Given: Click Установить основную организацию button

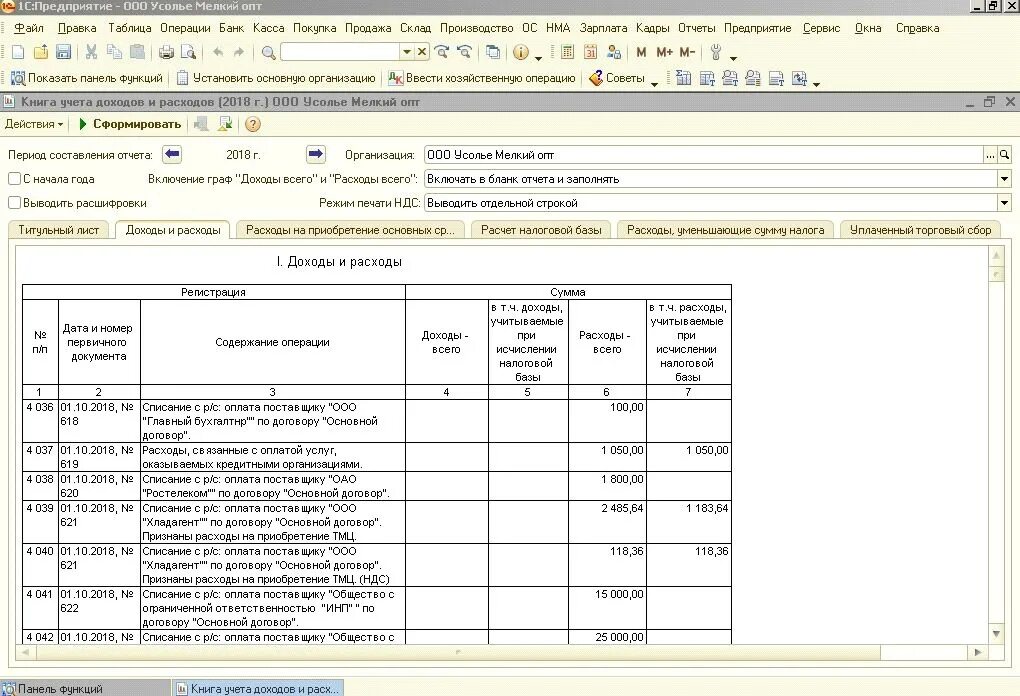Looking at the screenshot, I should pyautogui.click(x=276, y=78).
